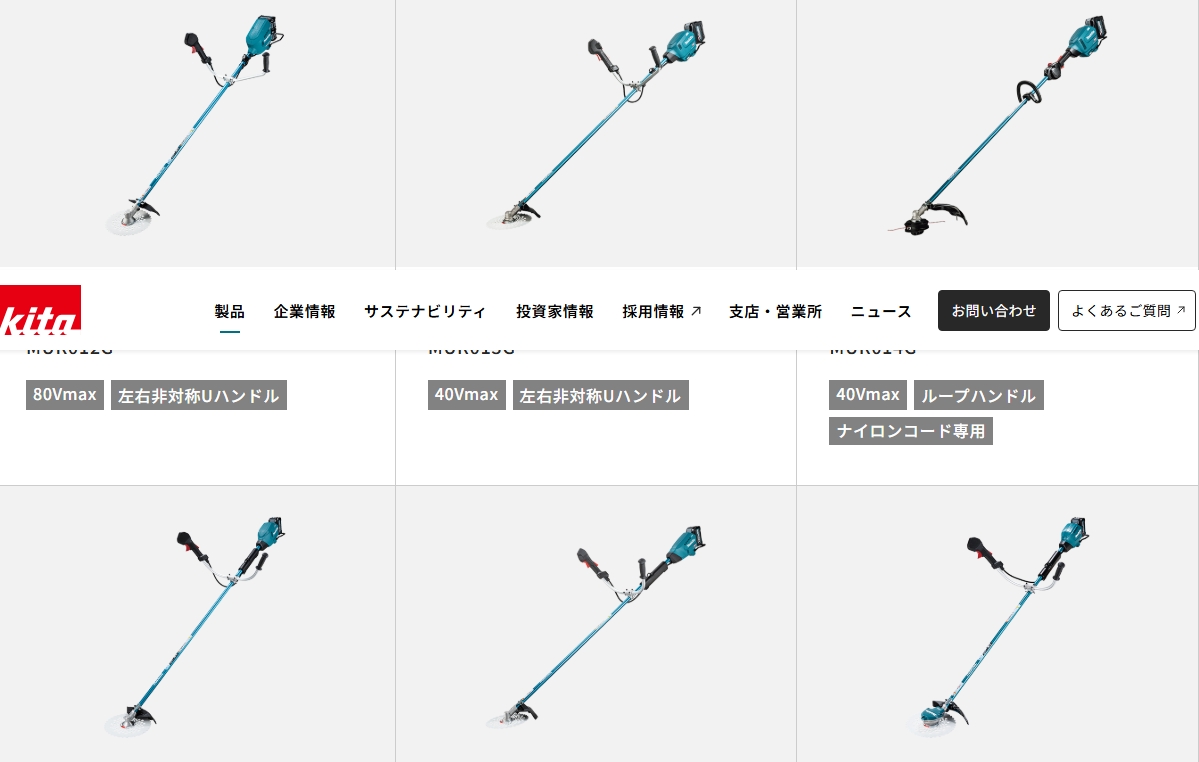This screenshot has width=1199, height=762.
Task: Open the 企業情報 menu item
Action: [x=304, y=311]
